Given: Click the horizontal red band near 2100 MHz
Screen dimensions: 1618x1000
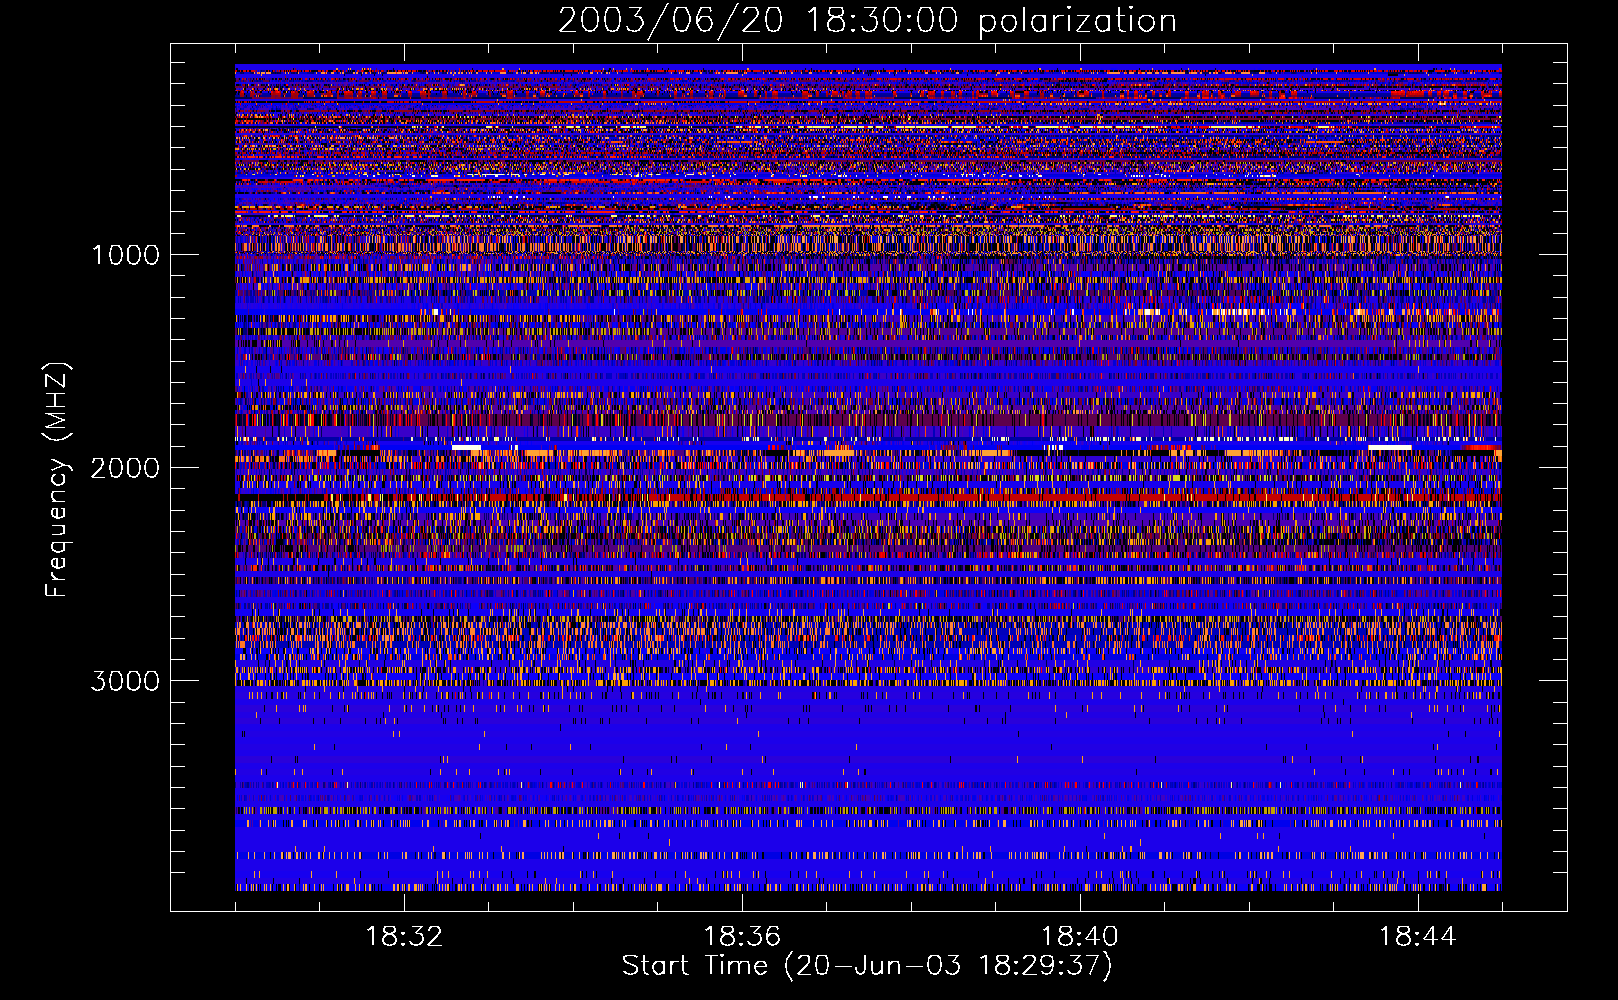Looking at the screenshot, I should 868,497.
